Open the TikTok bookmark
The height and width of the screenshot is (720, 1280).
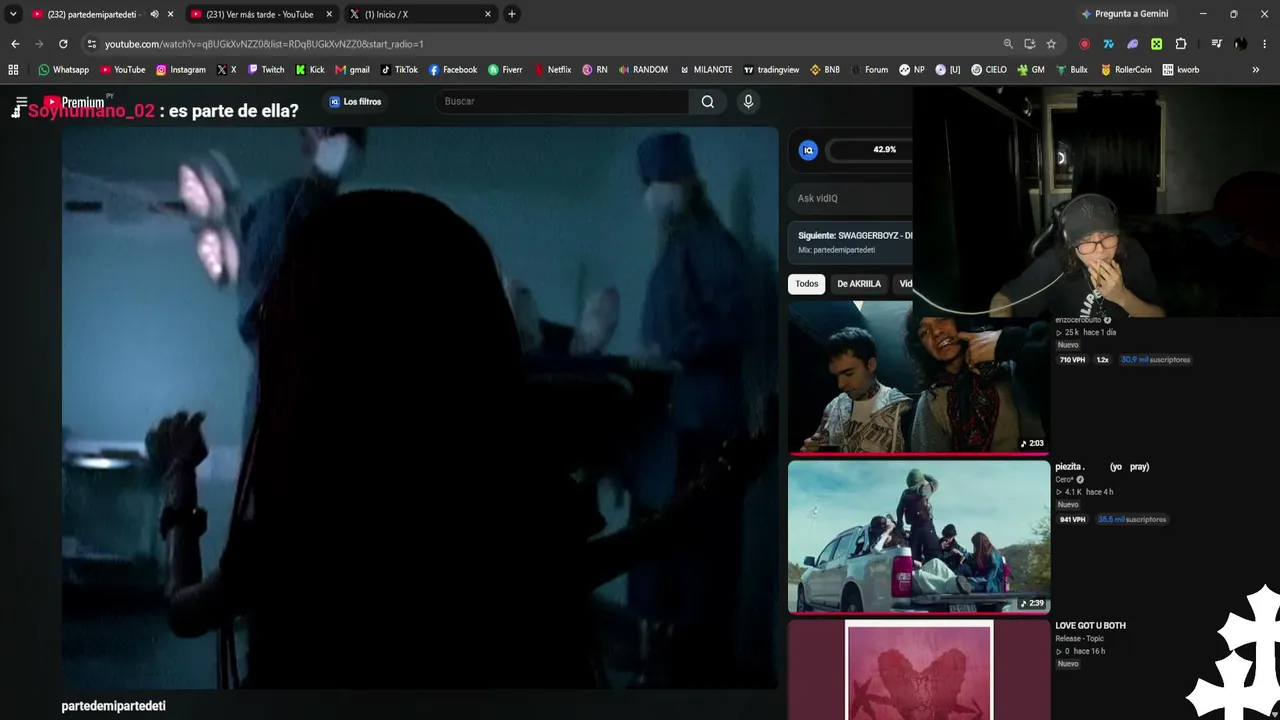(399, 70)
